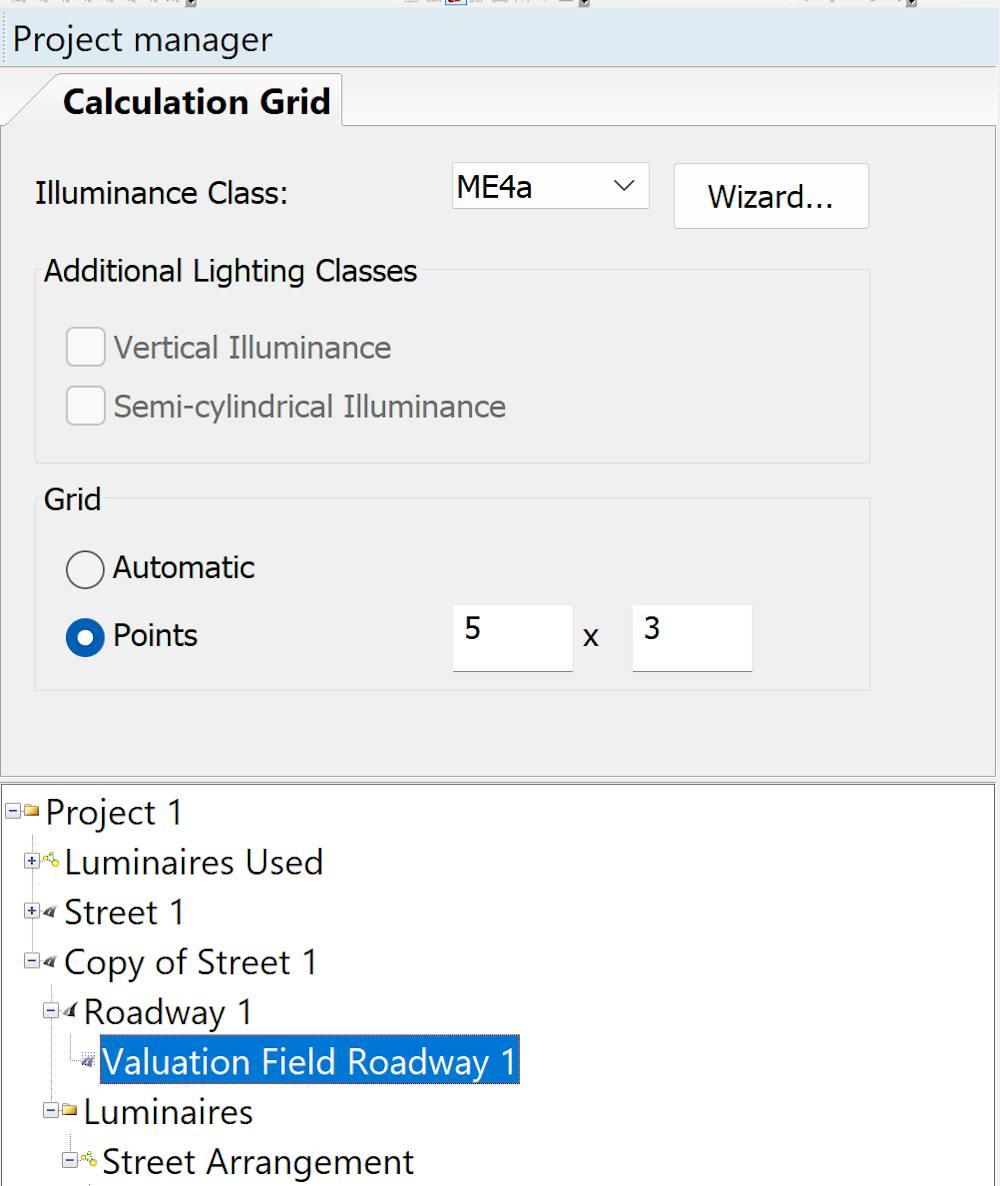Switch to the Calculation Grid tab
This screenshot has height=1186, width=1000.
click(196, 102)
